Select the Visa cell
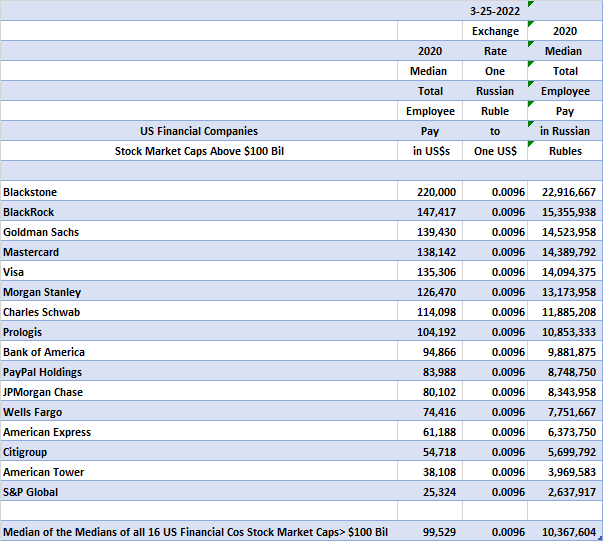 (199, 271)
